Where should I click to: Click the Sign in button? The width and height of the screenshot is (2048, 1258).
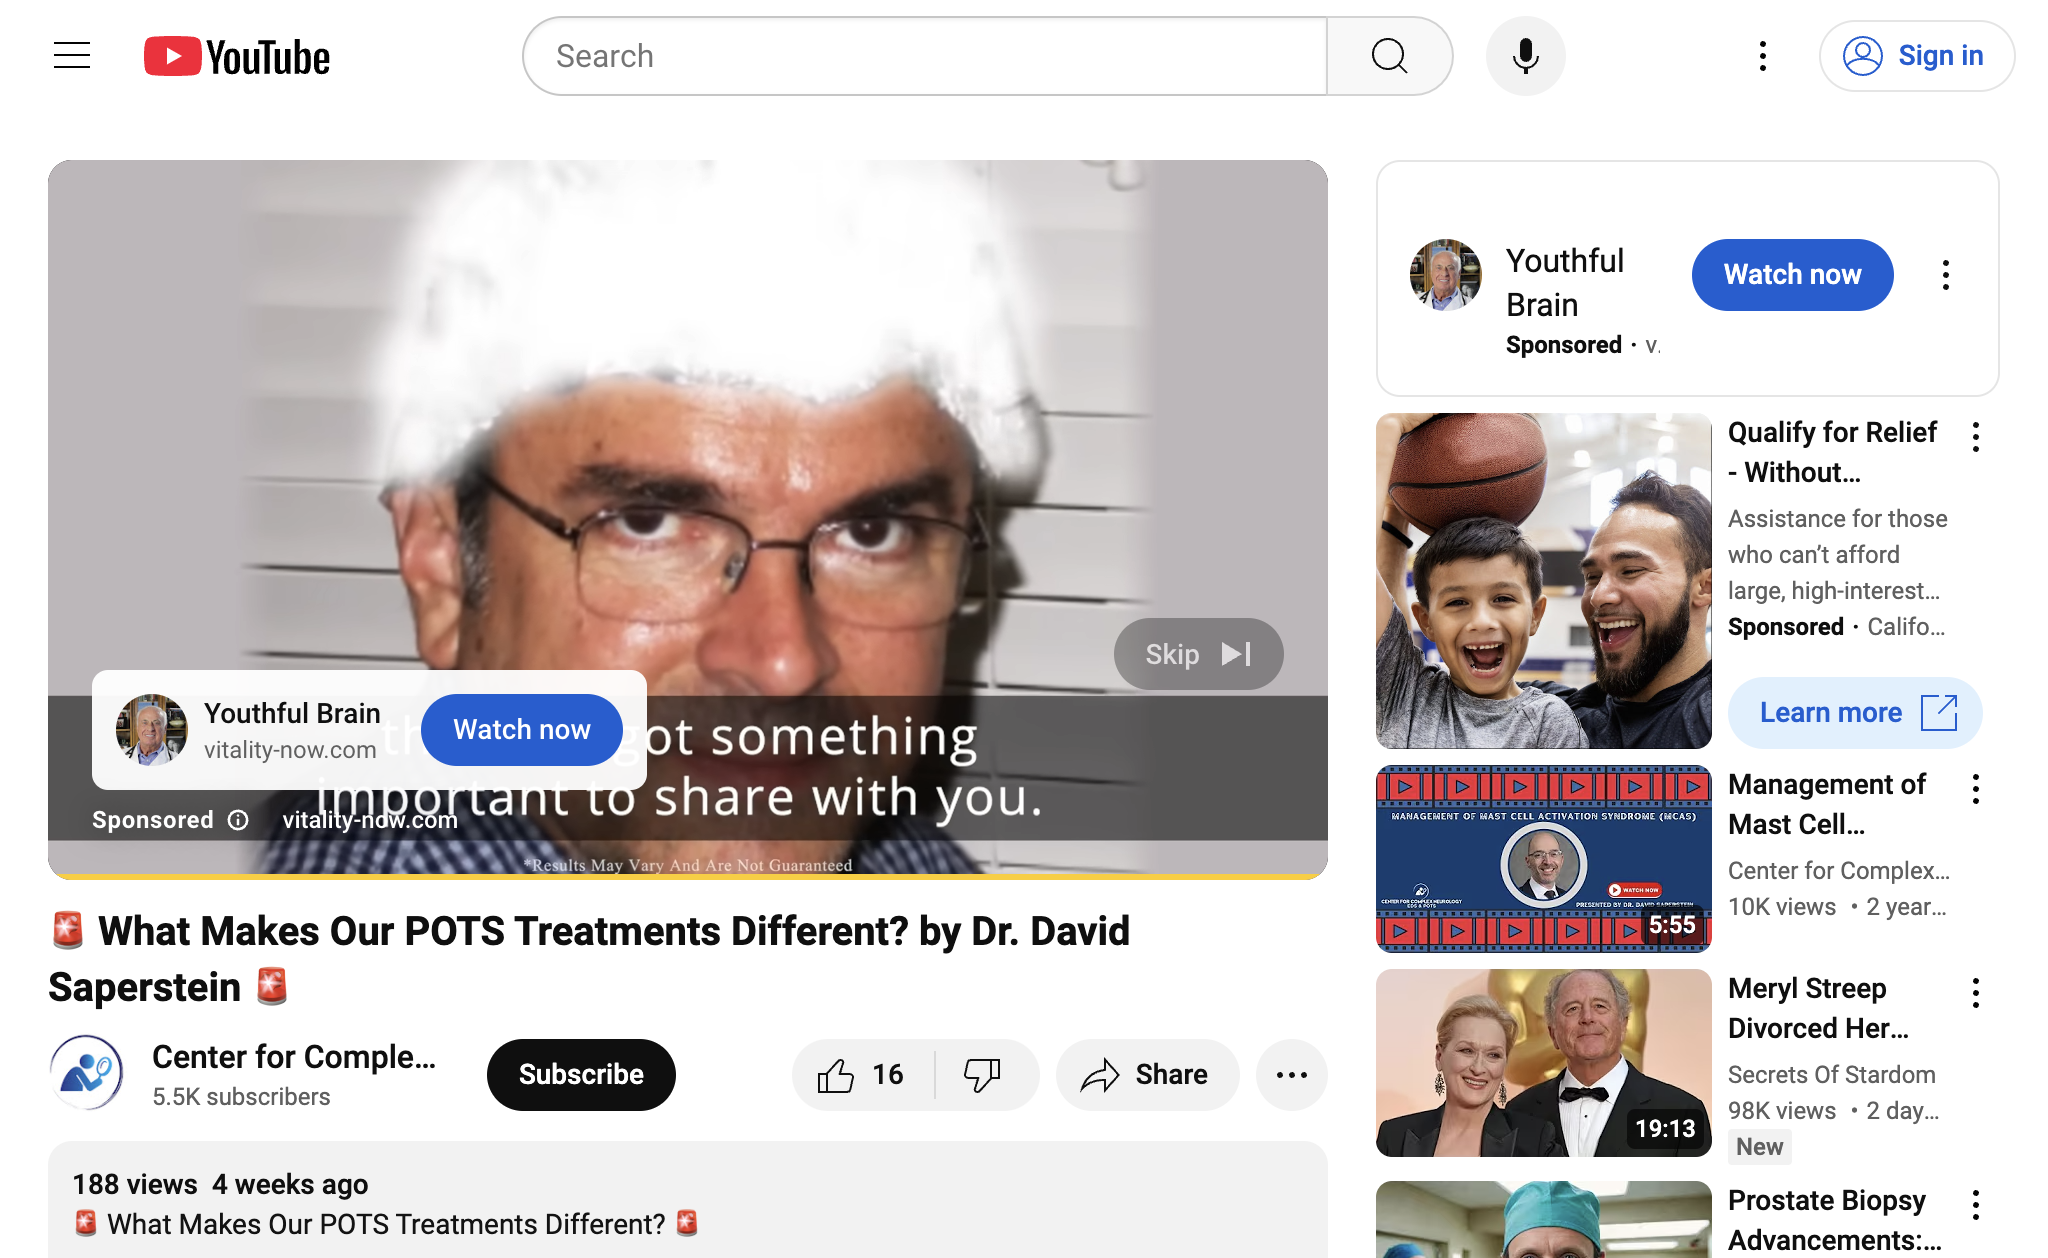[x=1916, y=56]
